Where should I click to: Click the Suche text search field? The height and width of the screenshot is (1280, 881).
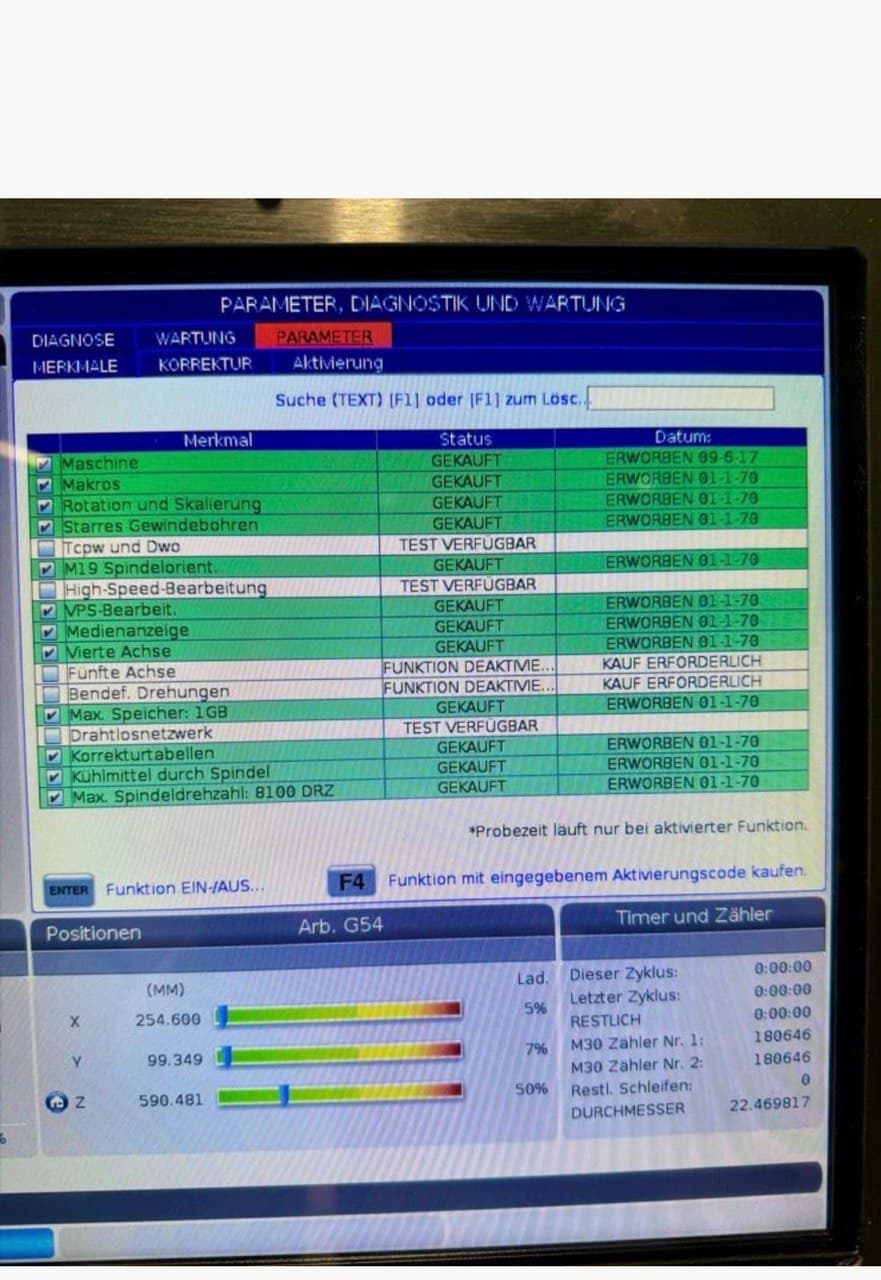(x=682, y=398)
